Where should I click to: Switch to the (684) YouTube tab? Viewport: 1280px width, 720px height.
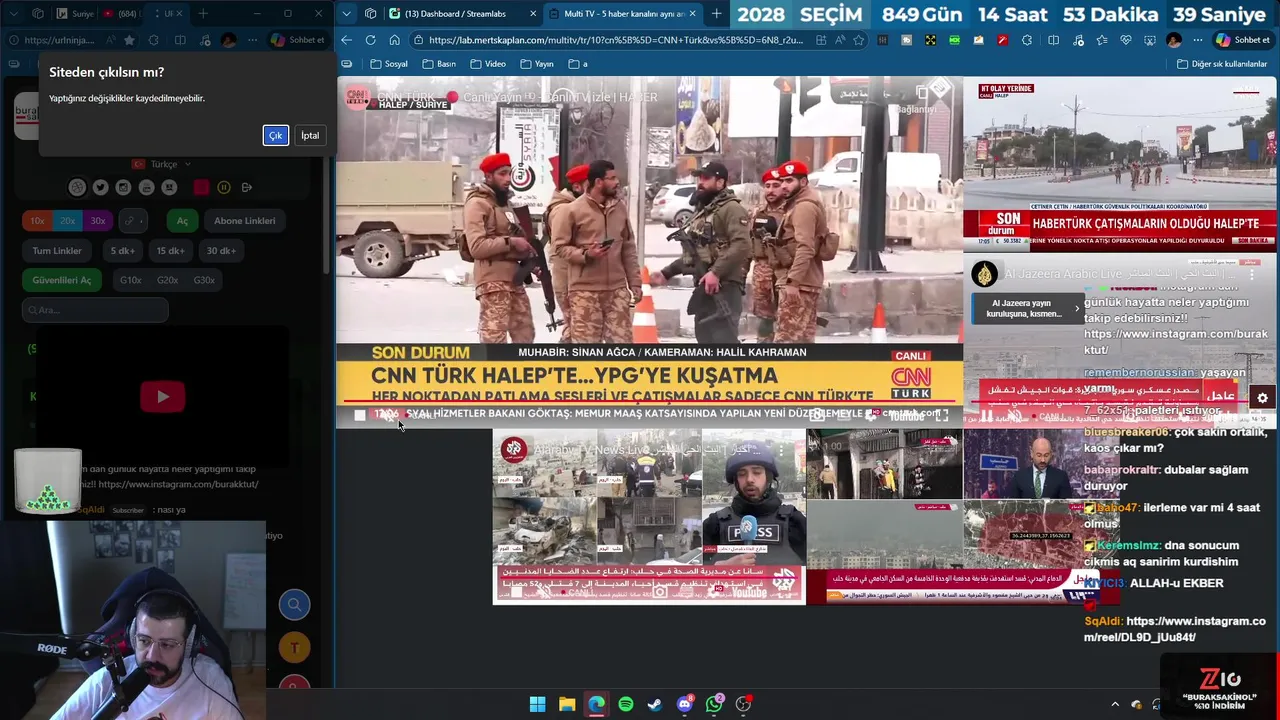click(x=122, y=14)
